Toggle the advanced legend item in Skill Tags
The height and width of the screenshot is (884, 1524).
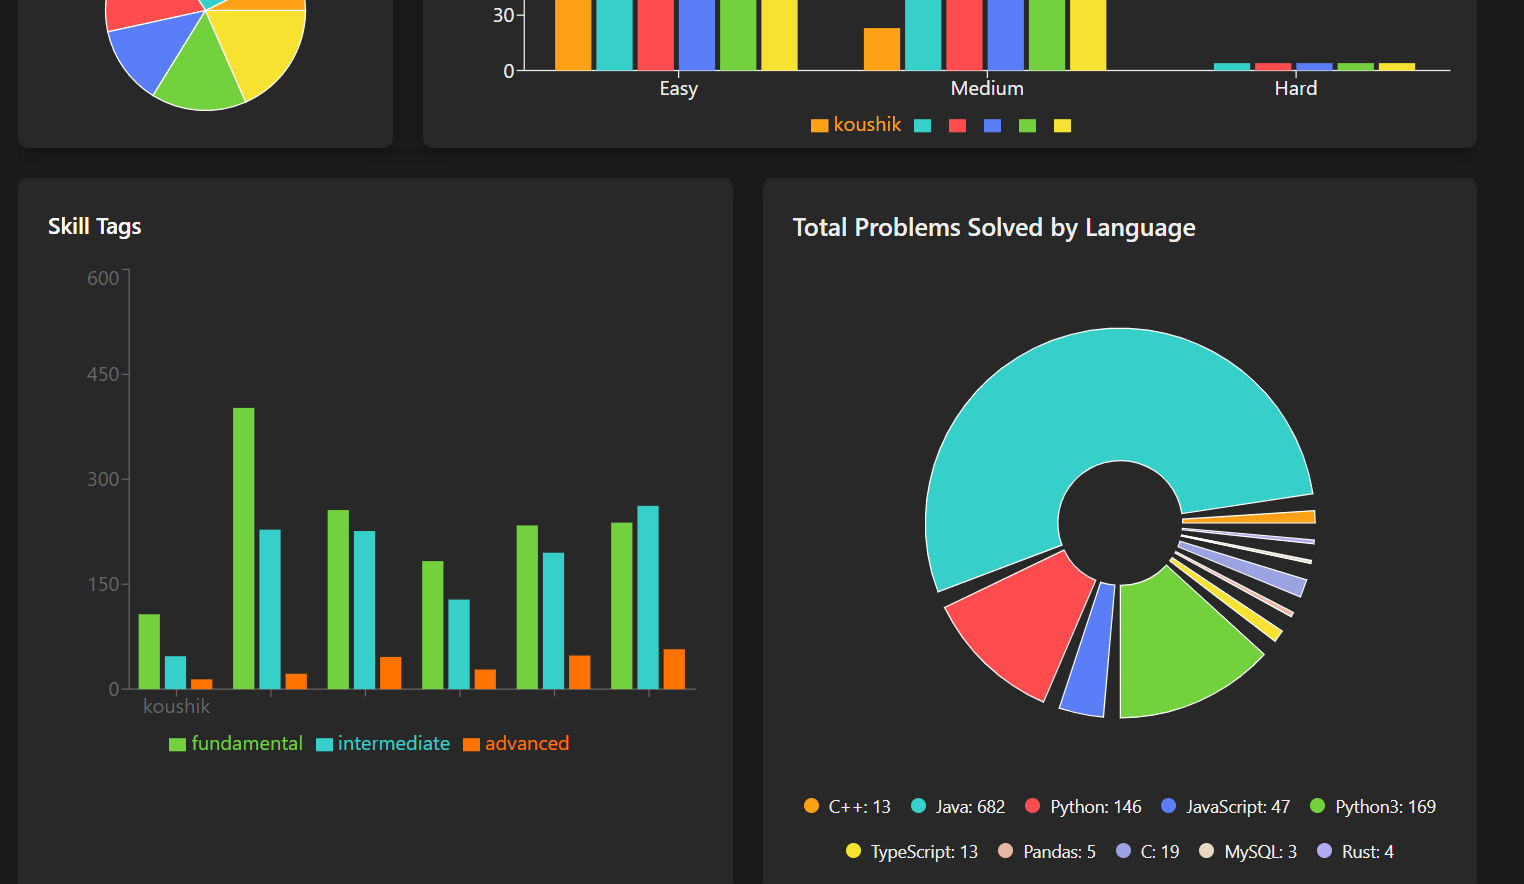(516, 744)
